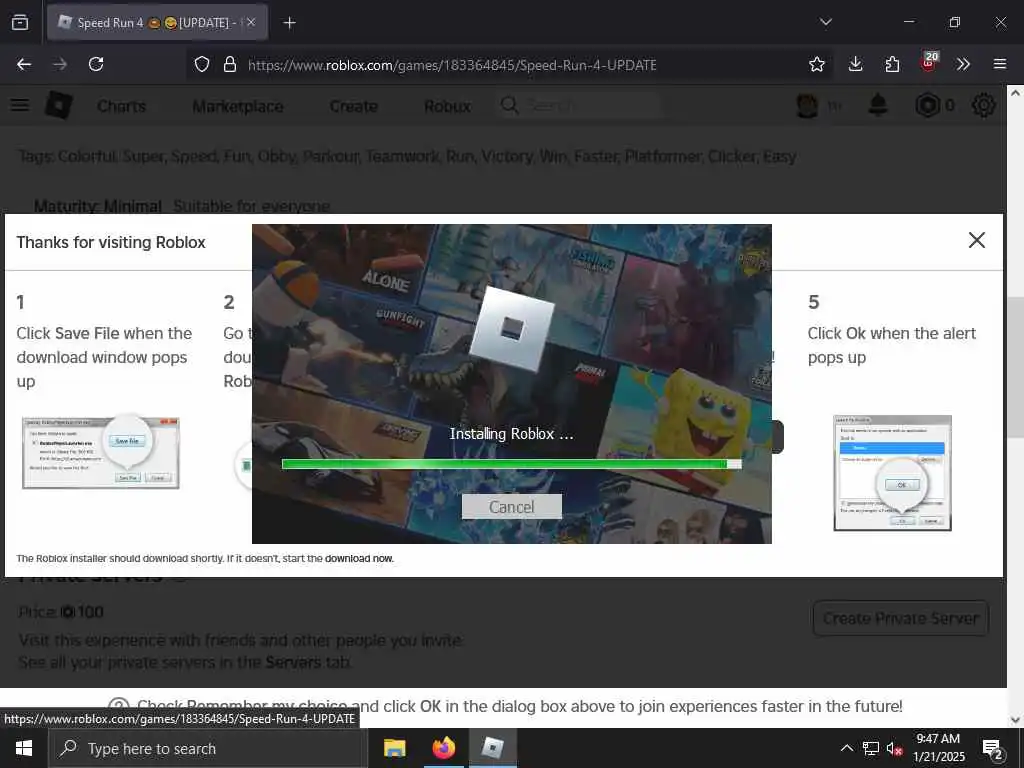Click the red extension with badge 20

coord(929,63)
